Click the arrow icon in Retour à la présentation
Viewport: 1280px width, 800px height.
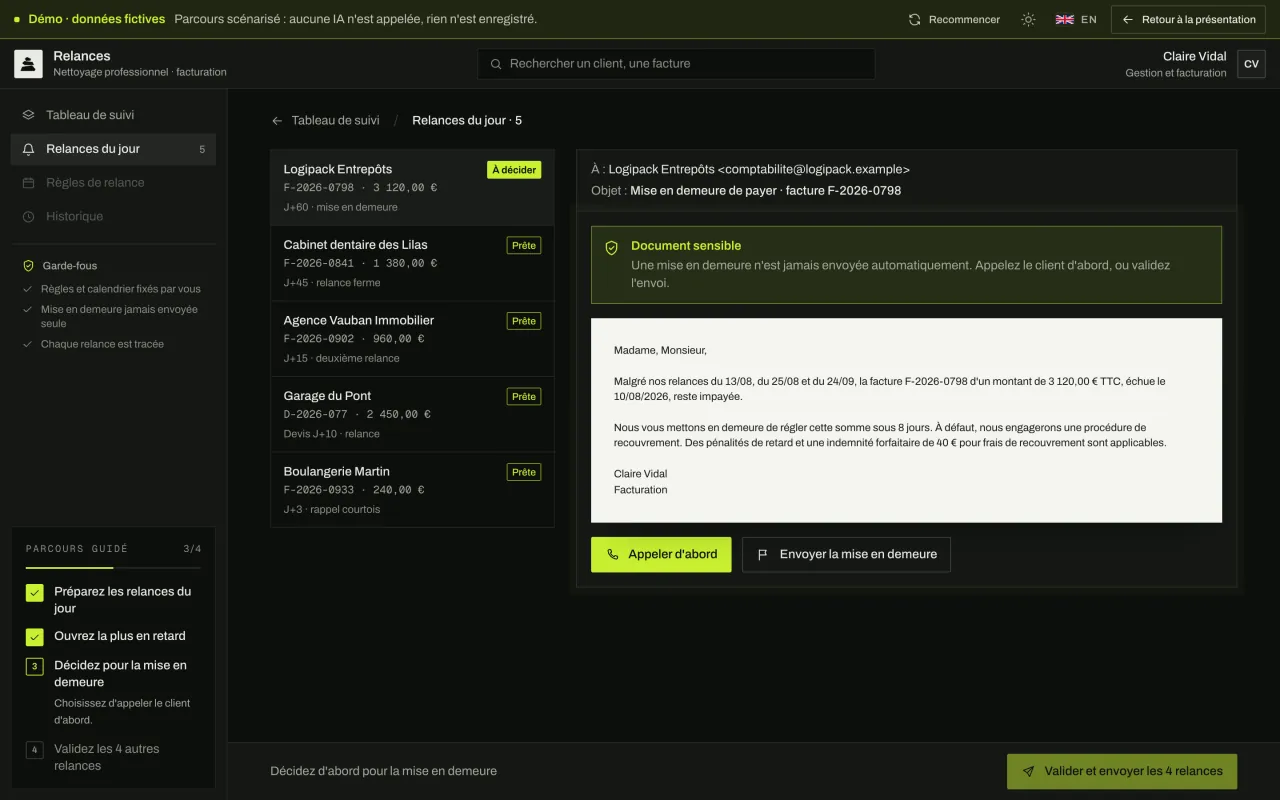[1128, 19]
